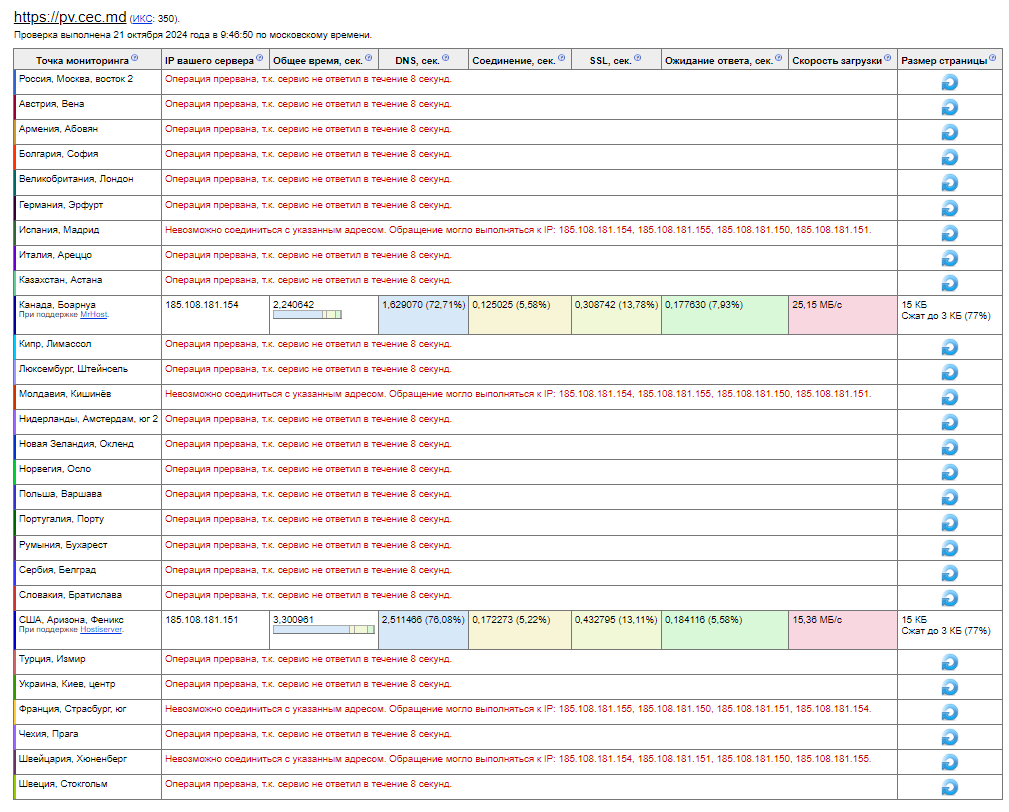Open the Hostiserver sponsor link

click(101, 630)
